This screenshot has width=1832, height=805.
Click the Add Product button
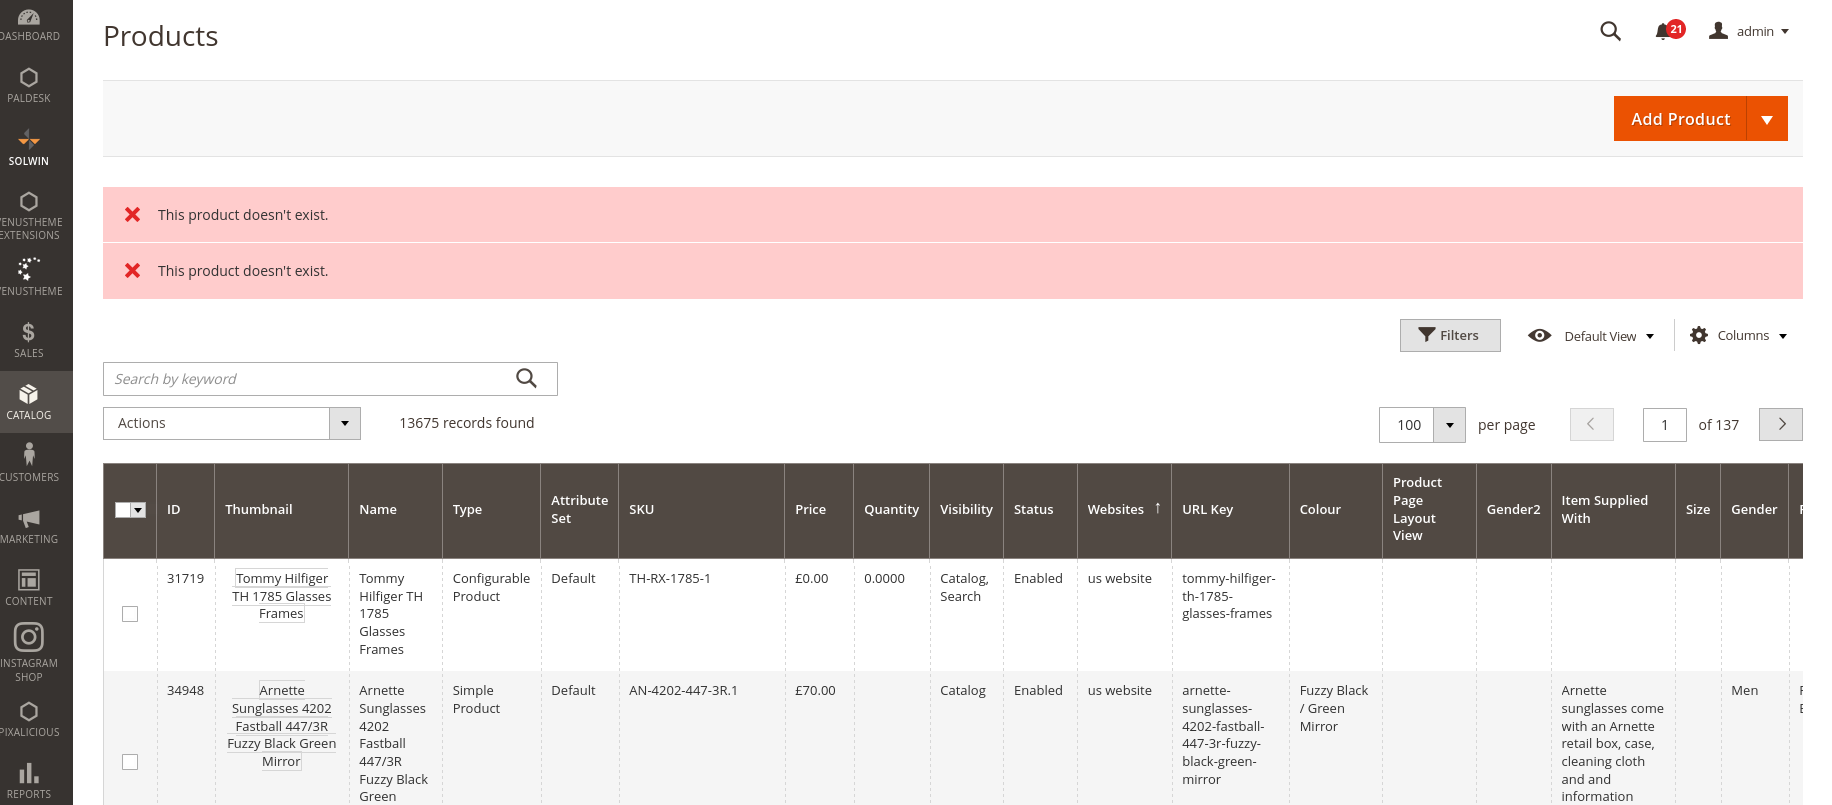(1680, 119)
